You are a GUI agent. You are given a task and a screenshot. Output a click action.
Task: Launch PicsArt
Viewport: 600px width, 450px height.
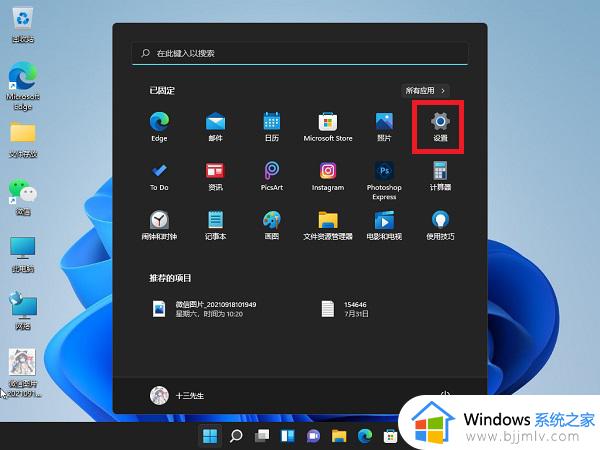click(x=272, y=177)
